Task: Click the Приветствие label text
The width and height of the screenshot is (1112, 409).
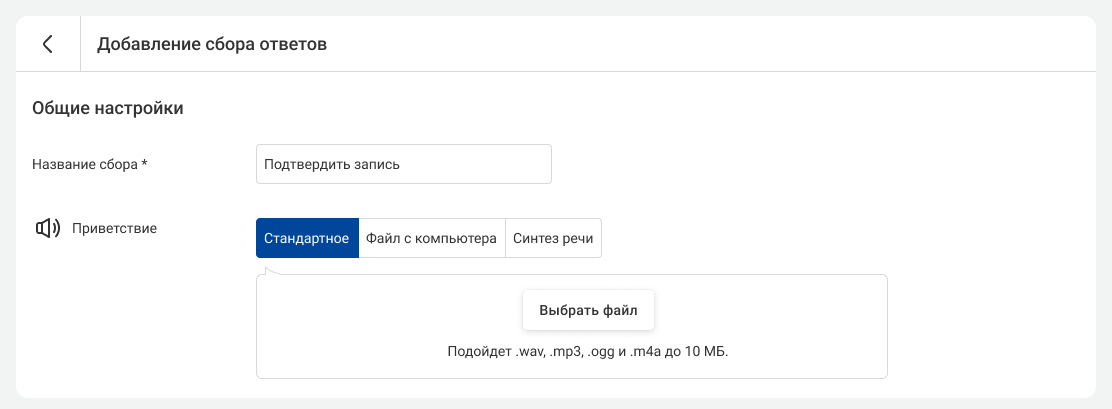Action: pyautogui.click(x=115, y=228)
